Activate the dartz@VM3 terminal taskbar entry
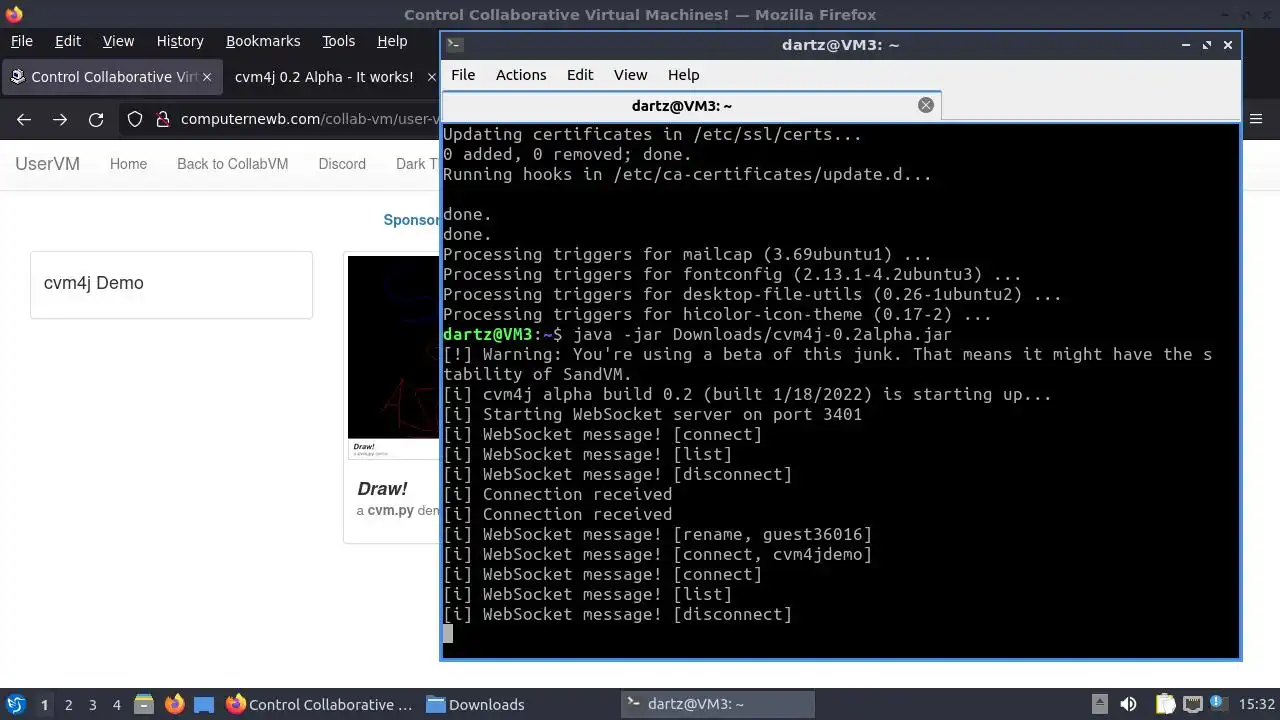 (x=718, y=704)
